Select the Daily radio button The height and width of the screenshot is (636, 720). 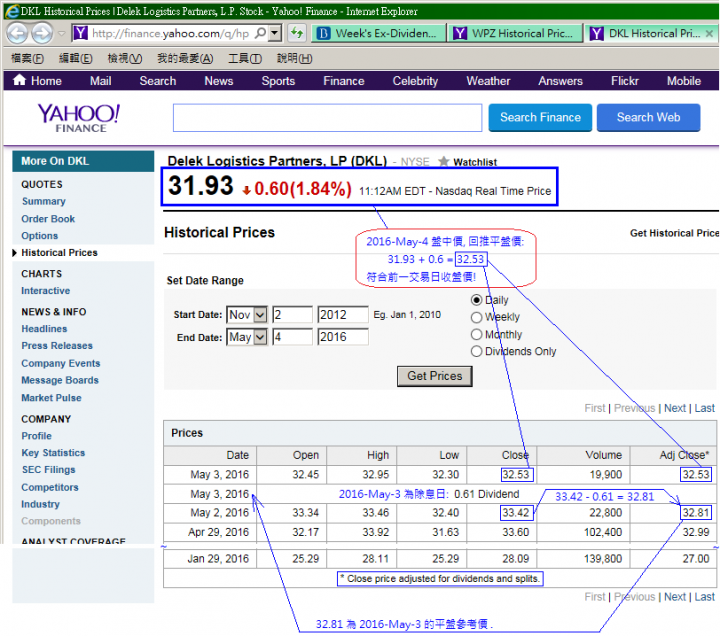tap(476, 300)
